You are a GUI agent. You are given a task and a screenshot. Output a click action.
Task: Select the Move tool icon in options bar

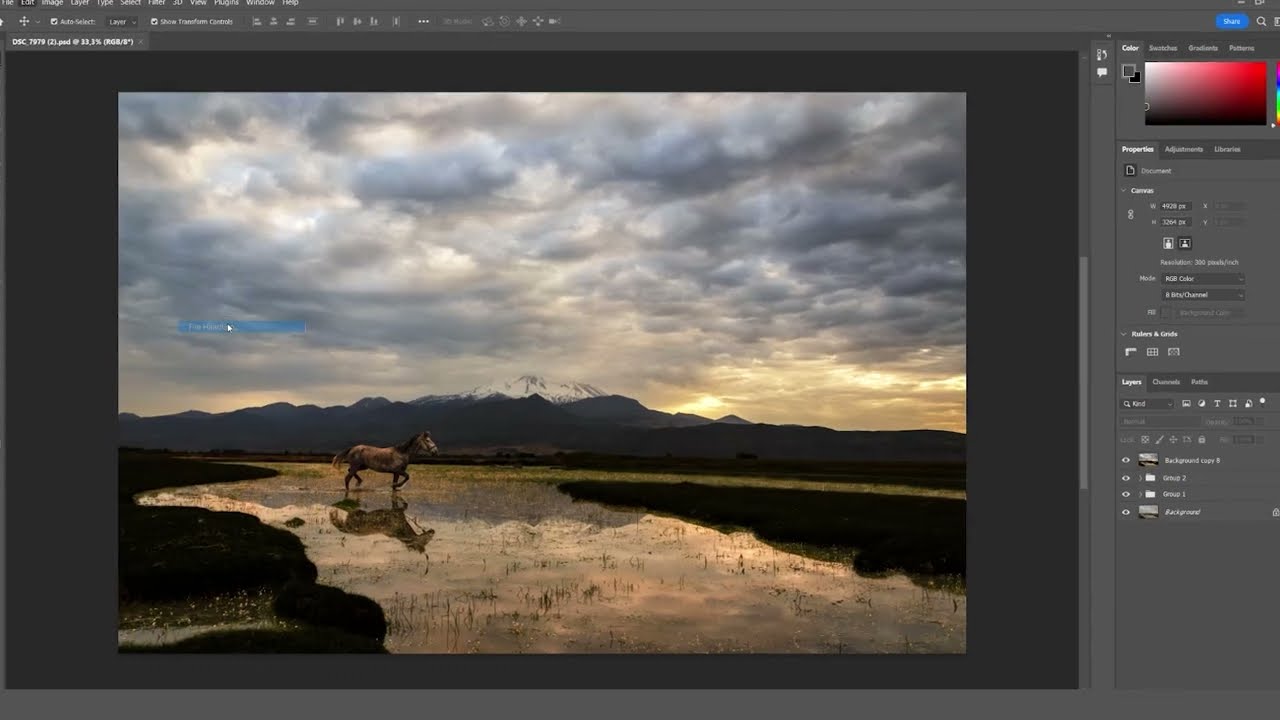point(24,21)
